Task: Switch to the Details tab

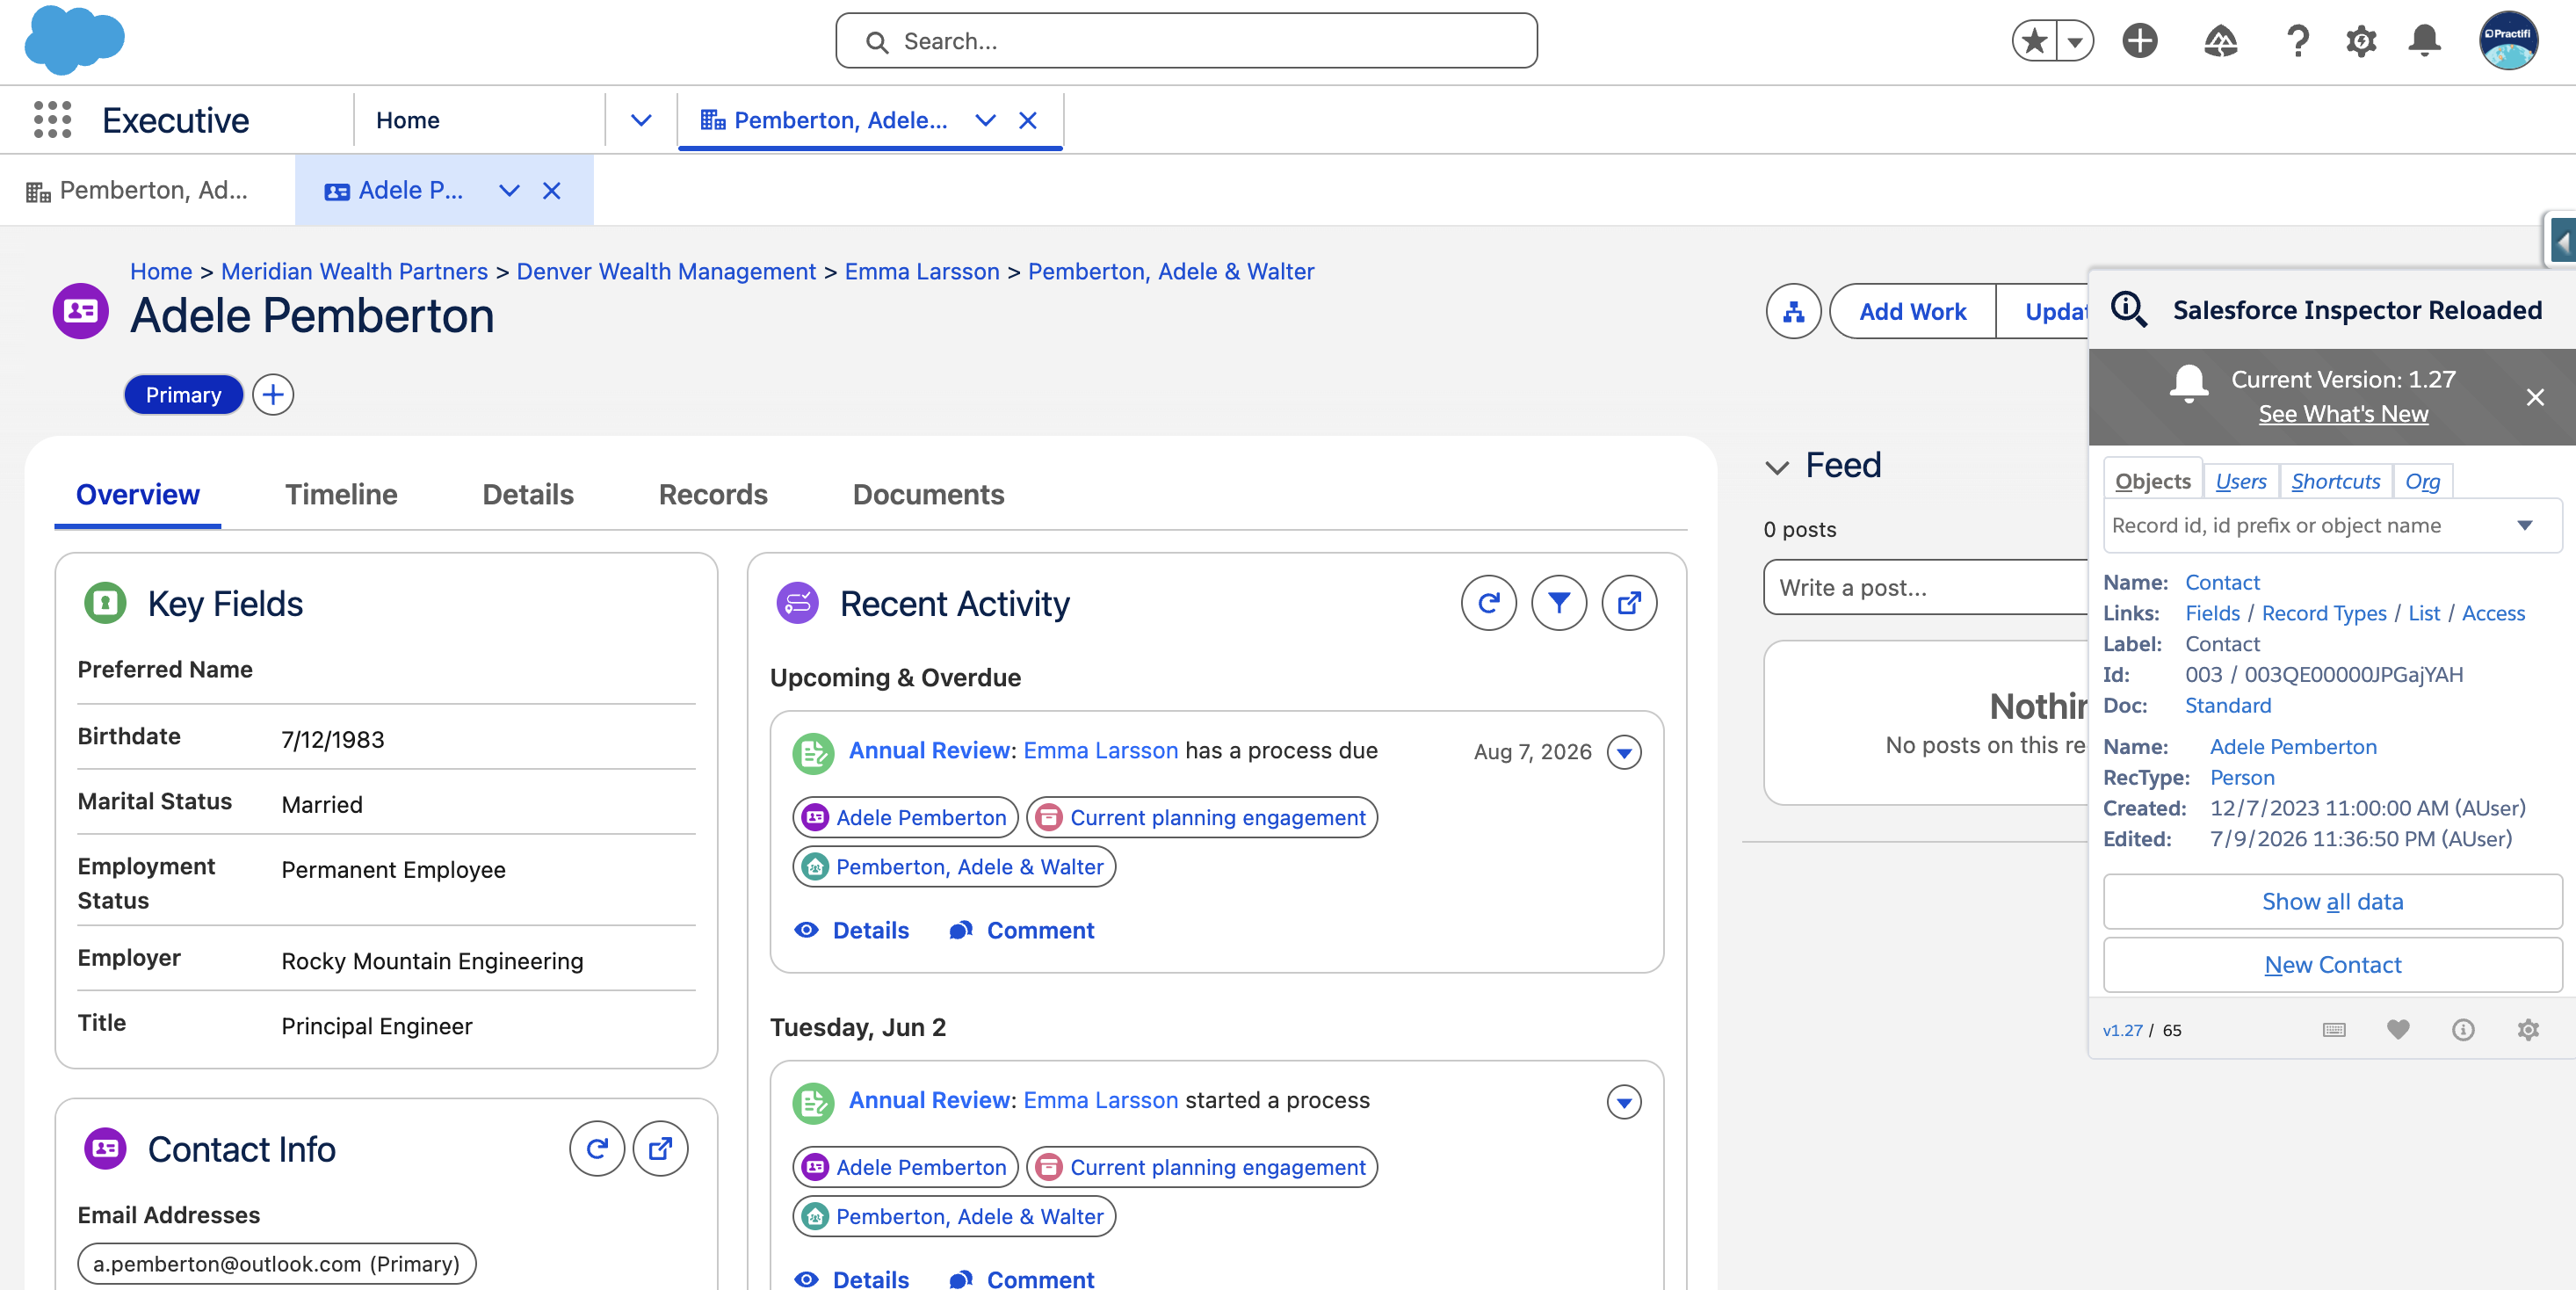Action: 528,494
